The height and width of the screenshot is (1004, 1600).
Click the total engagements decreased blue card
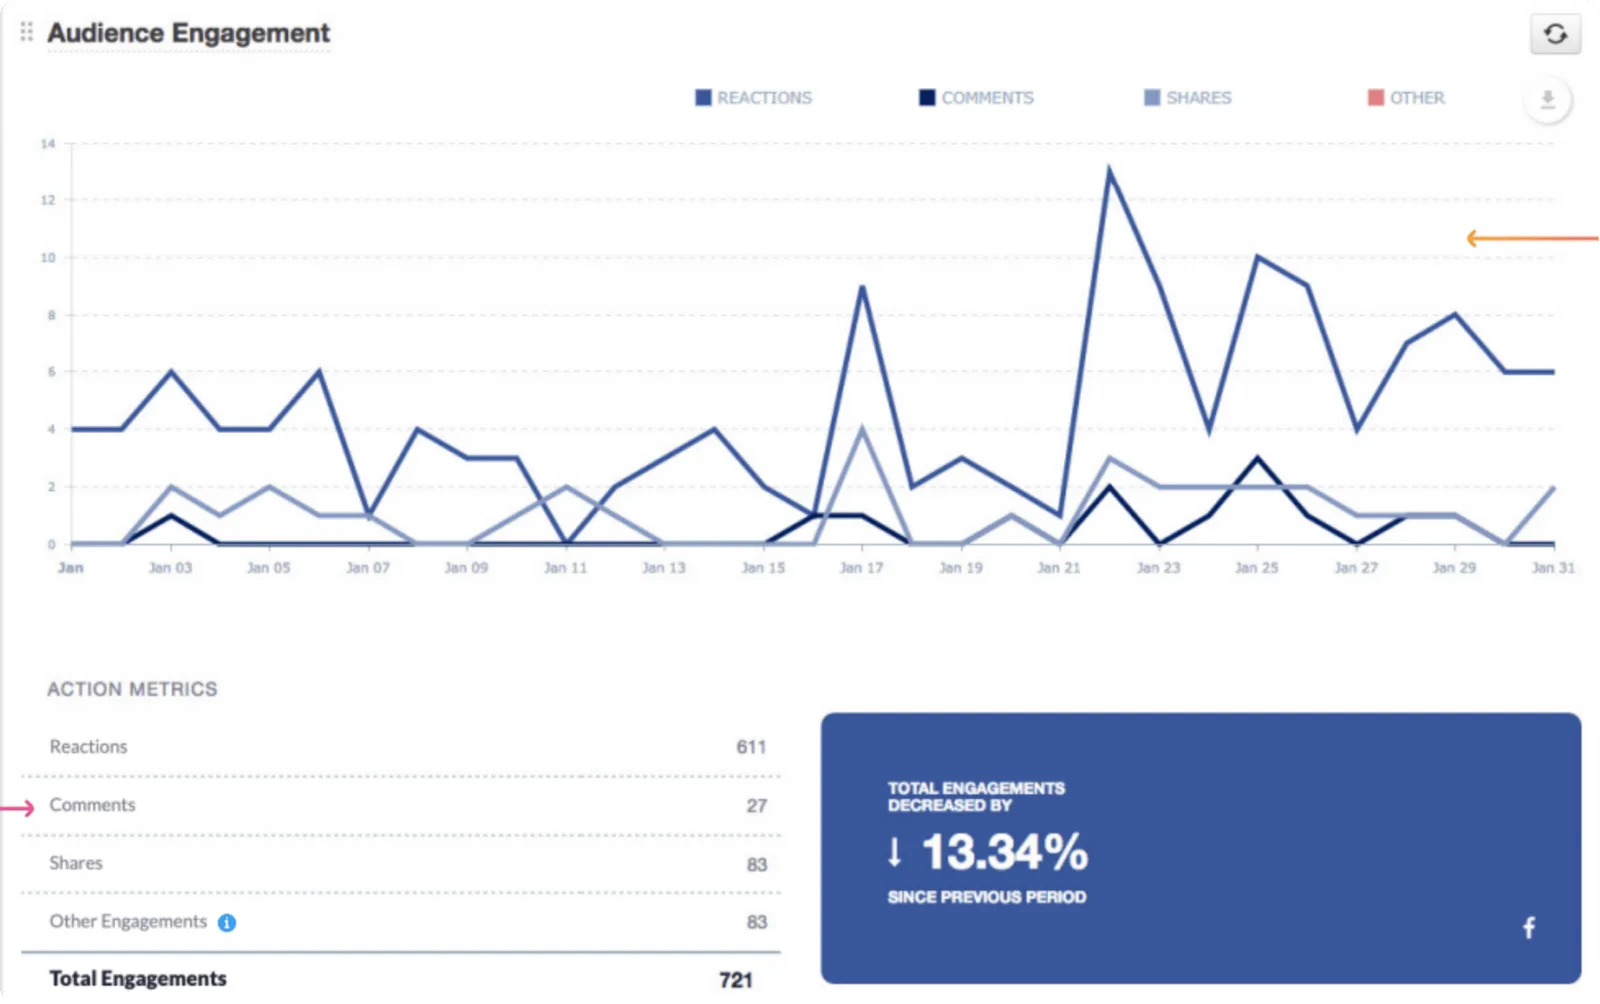coord(1200,848)
